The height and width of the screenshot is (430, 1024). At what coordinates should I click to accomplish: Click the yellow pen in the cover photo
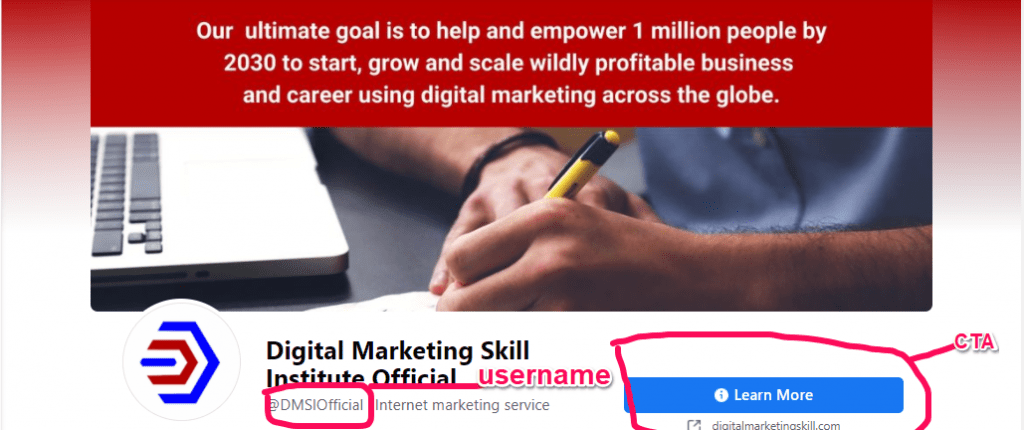[583, 164]
